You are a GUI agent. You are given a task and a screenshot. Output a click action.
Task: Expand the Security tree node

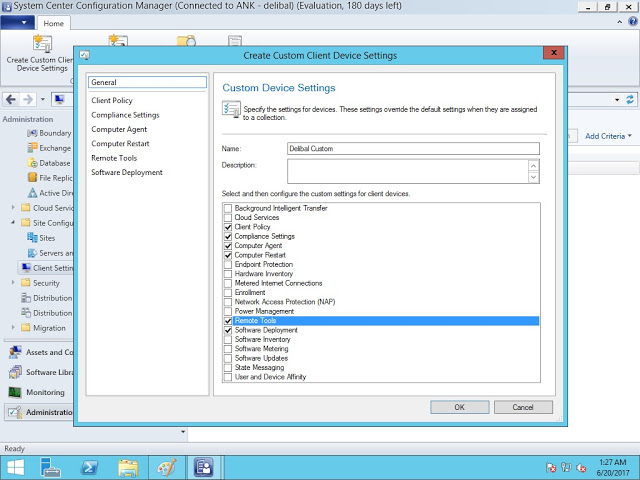click(12, 283)
